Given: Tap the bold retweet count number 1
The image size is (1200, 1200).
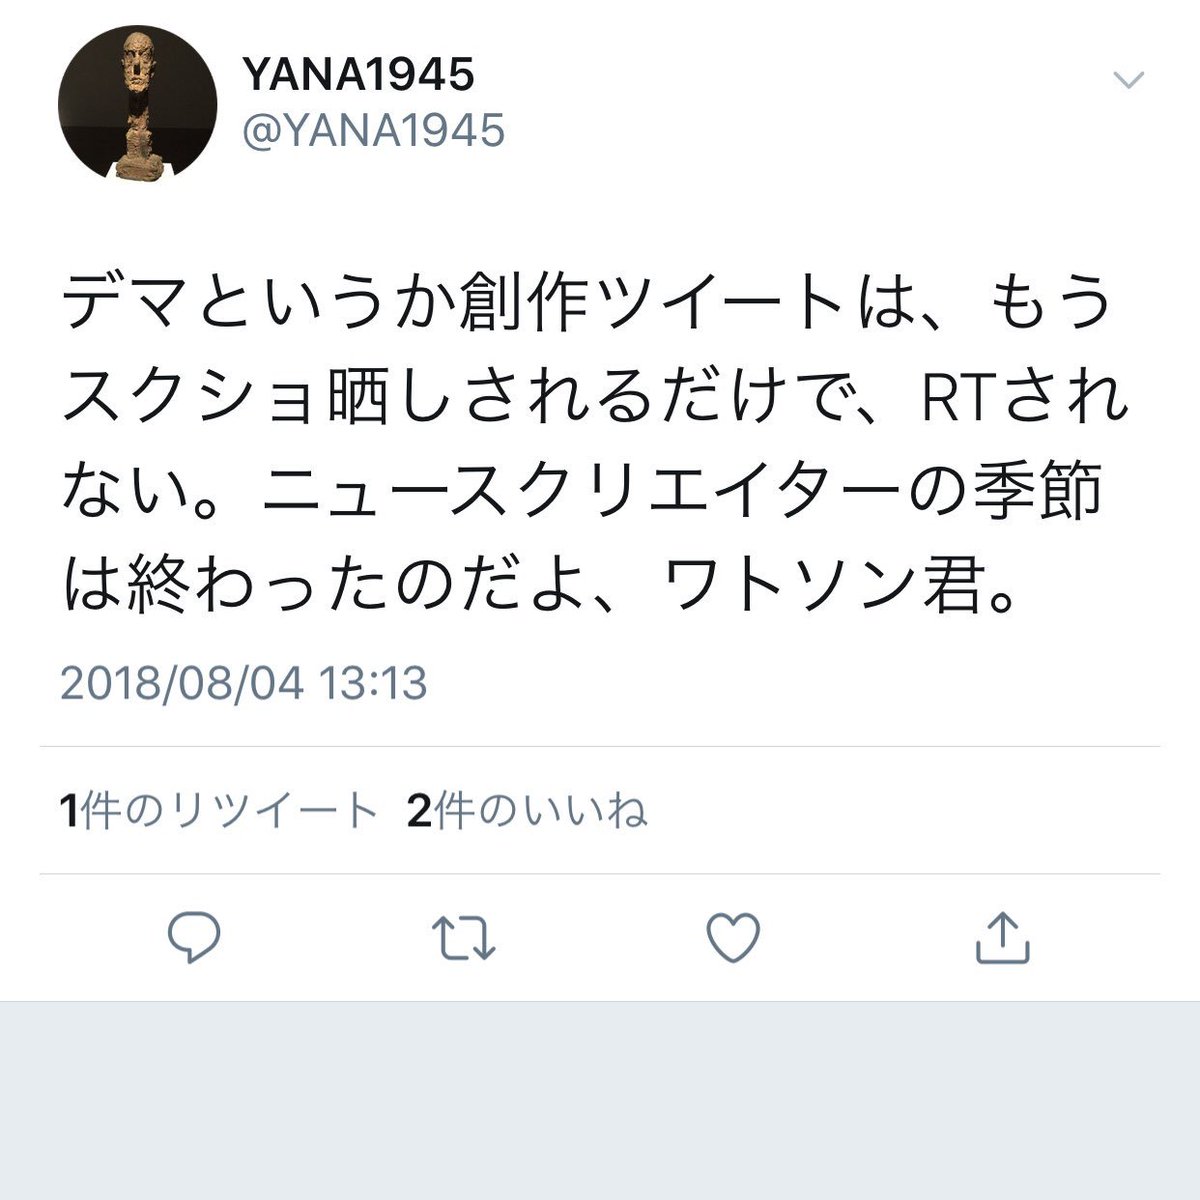Looking at the screenshot, I should (68, 811).
